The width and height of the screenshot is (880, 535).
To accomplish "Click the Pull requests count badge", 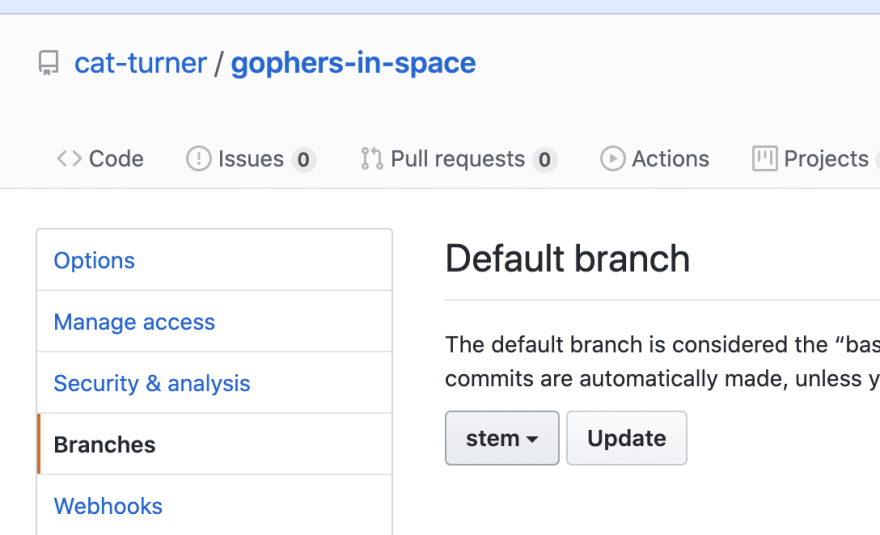I will tap(545, 160).
